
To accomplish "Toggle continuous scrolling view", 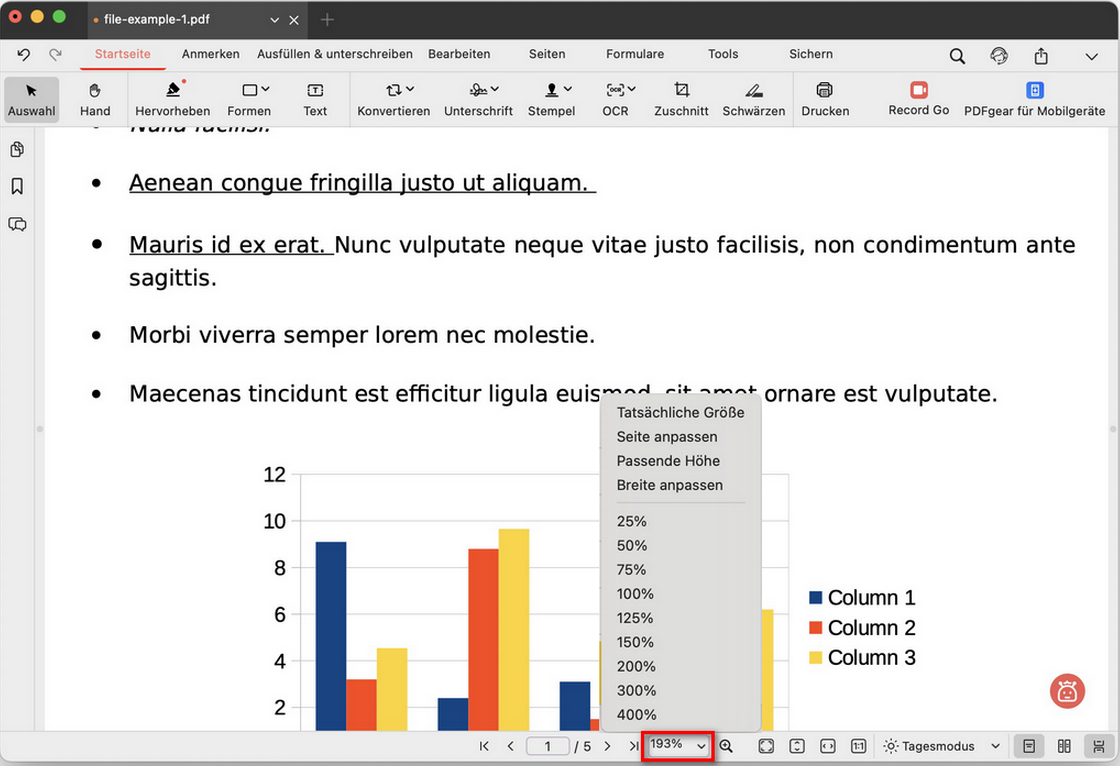I will [1099, 746].
